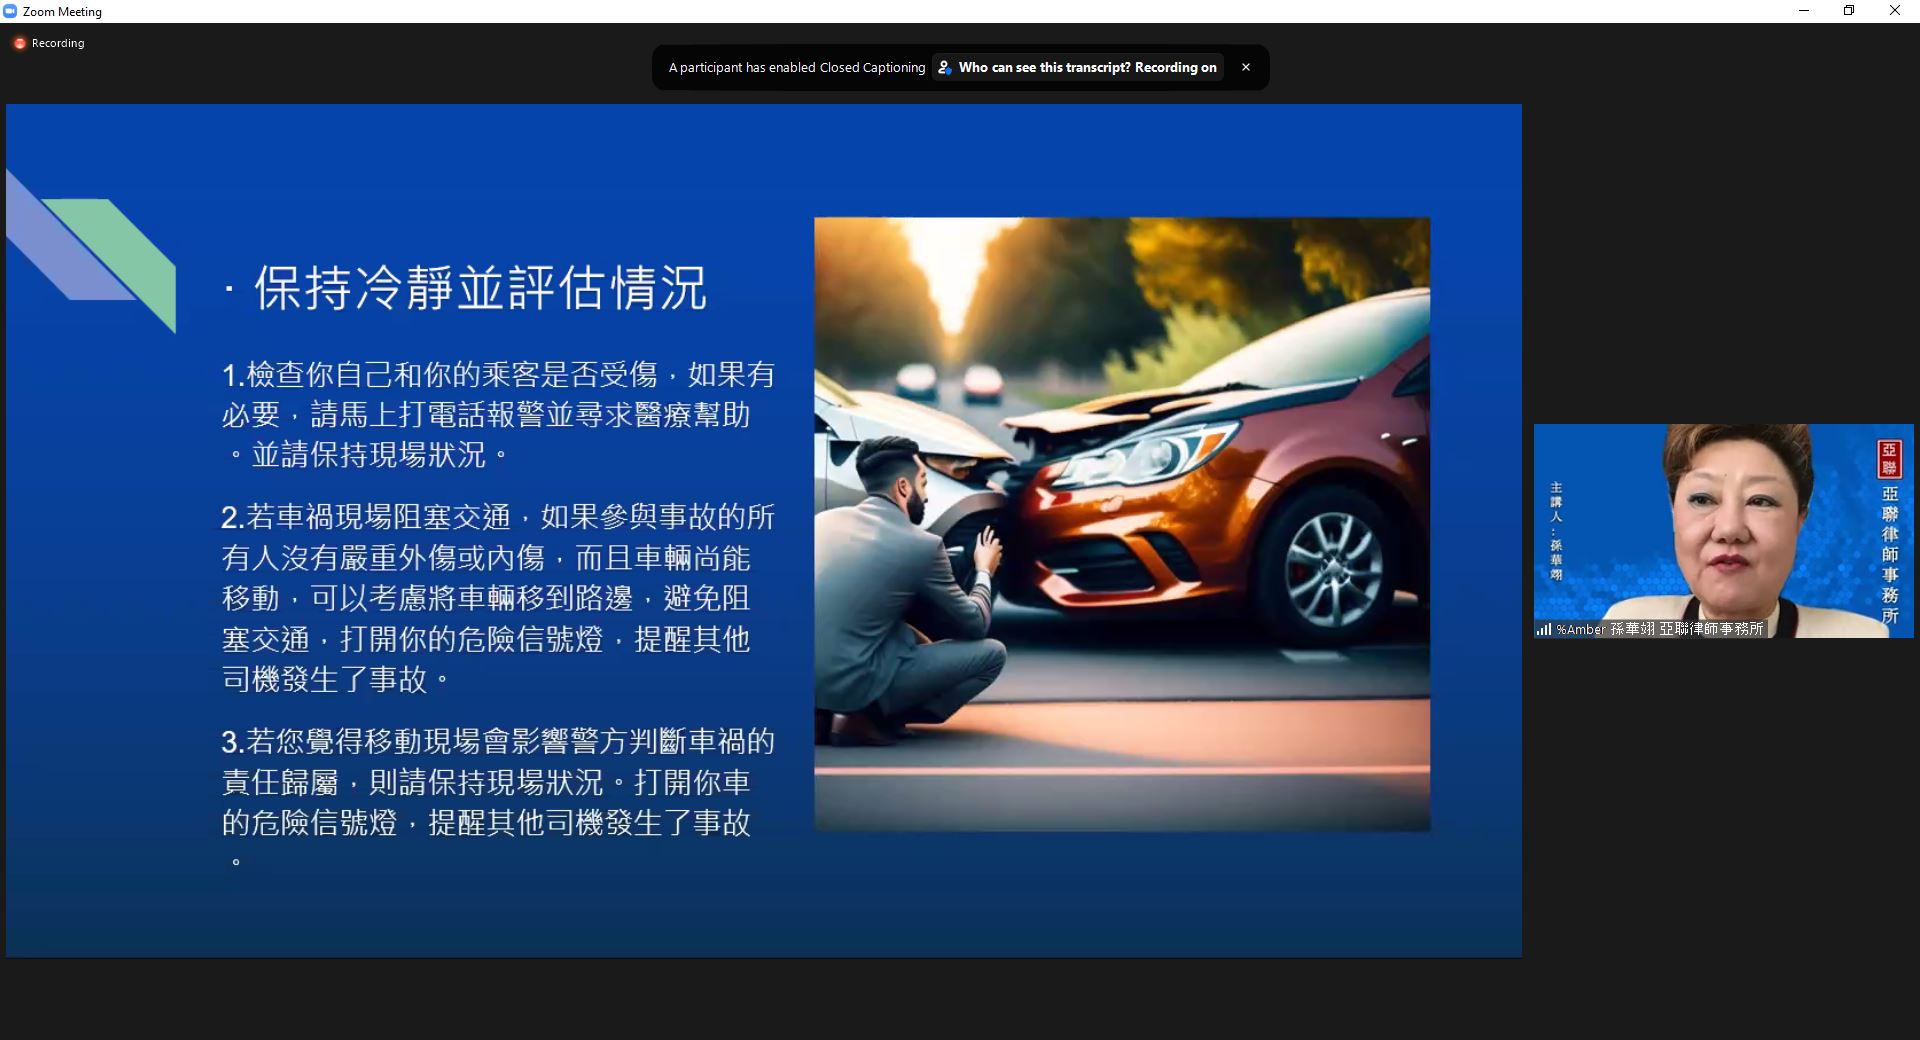Image resolution: width=1920 pixels, height=1040 pixels.
Task: Minimize the Zoom Meeting window
Action: 1804,11
